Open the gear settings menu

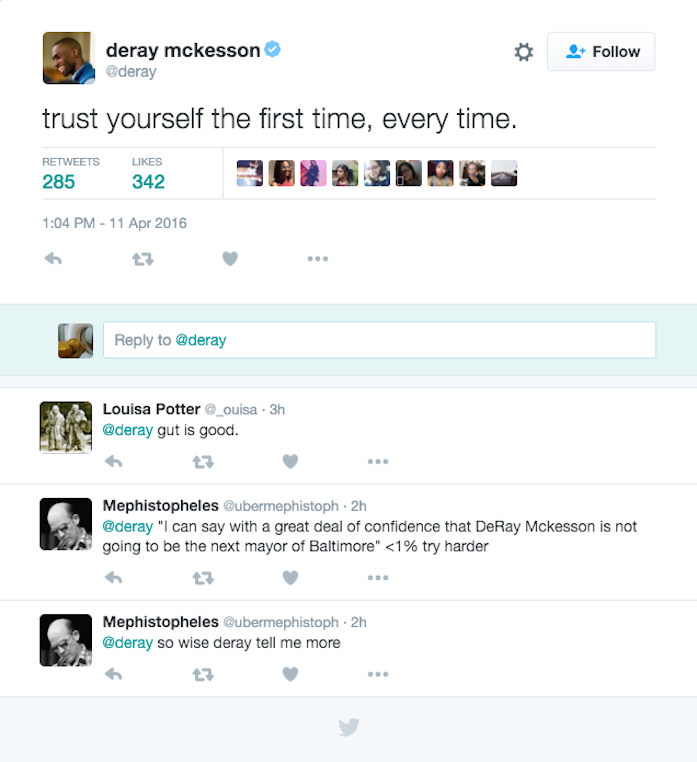point(523,52)
